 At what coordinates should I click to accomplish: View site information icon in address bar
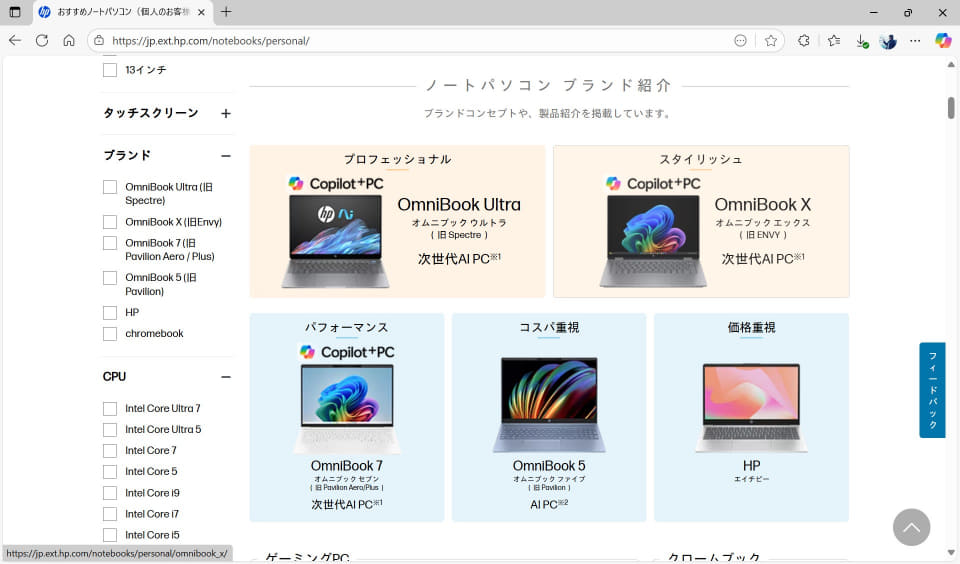tap(99, 41)
